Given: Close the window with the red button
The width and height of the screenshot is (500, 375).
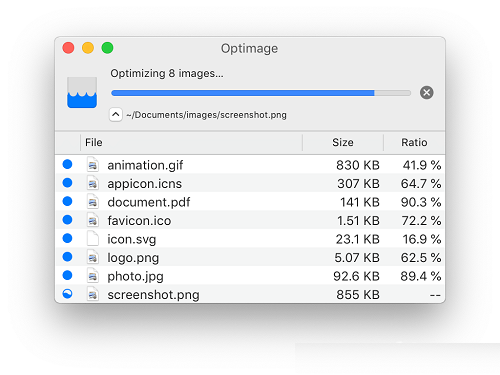Looking at the screenshot, I should [x=68, y=48].
